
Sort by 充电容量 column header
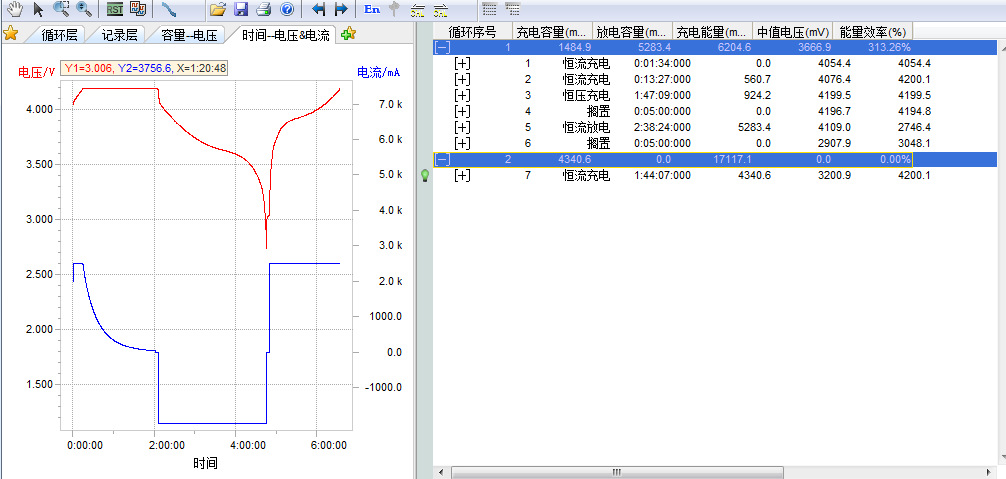coord(552,31)
